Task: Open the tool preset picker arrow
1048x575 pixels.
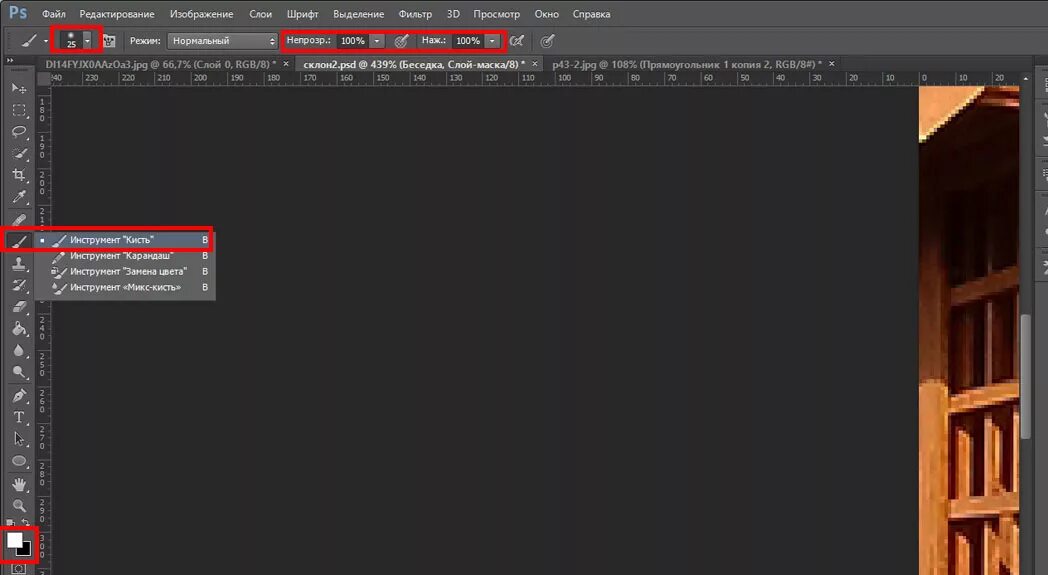Action: tap(45, 41)
